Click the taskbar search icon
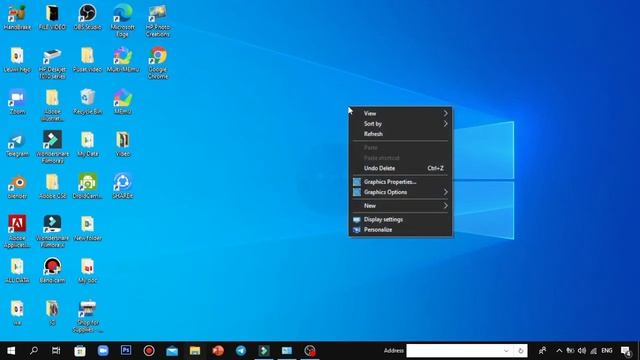 tap(34, 350)
